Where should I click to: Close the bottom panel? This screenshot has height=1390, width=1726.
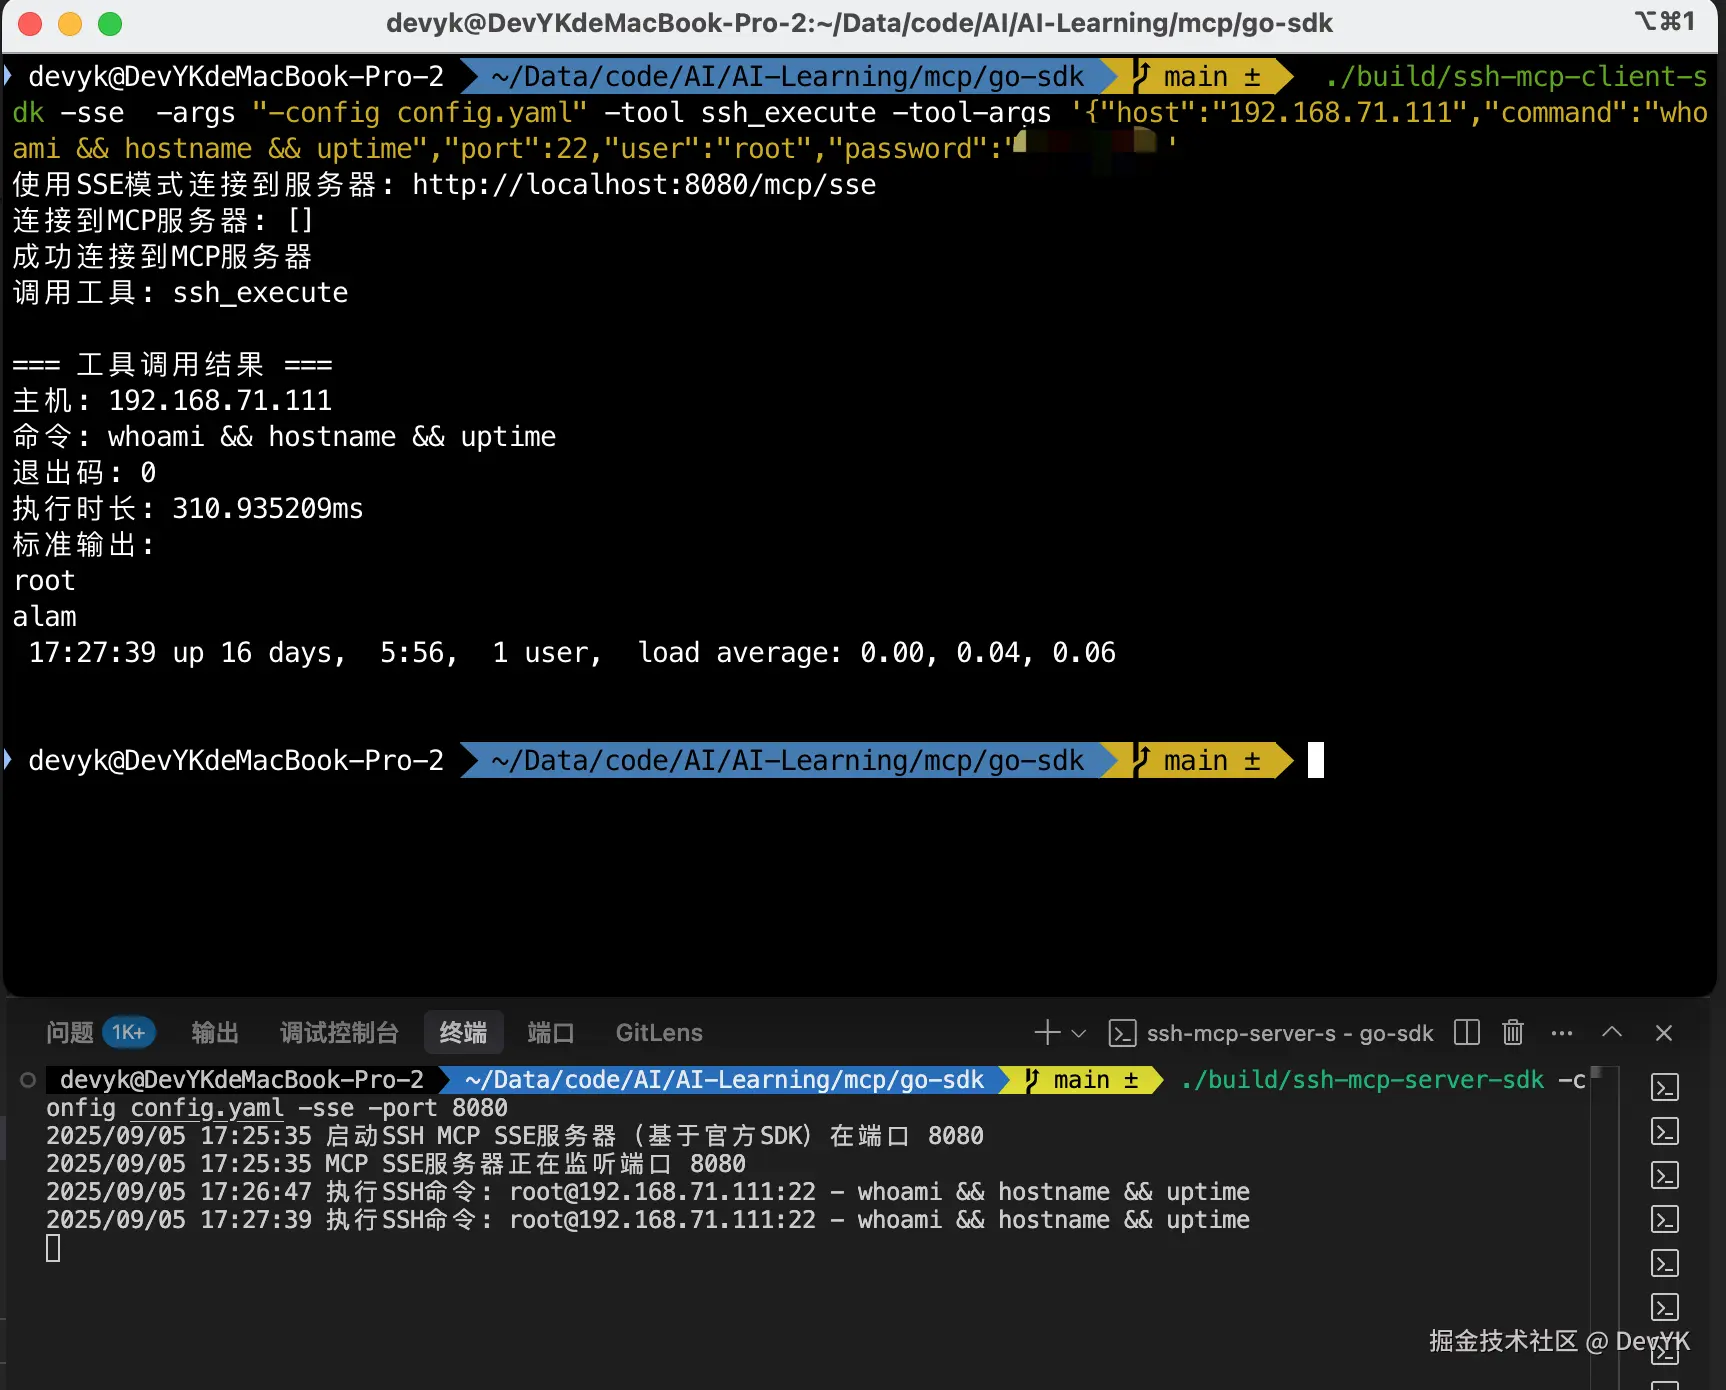pyautogui.click(x=1664, y=1033)
